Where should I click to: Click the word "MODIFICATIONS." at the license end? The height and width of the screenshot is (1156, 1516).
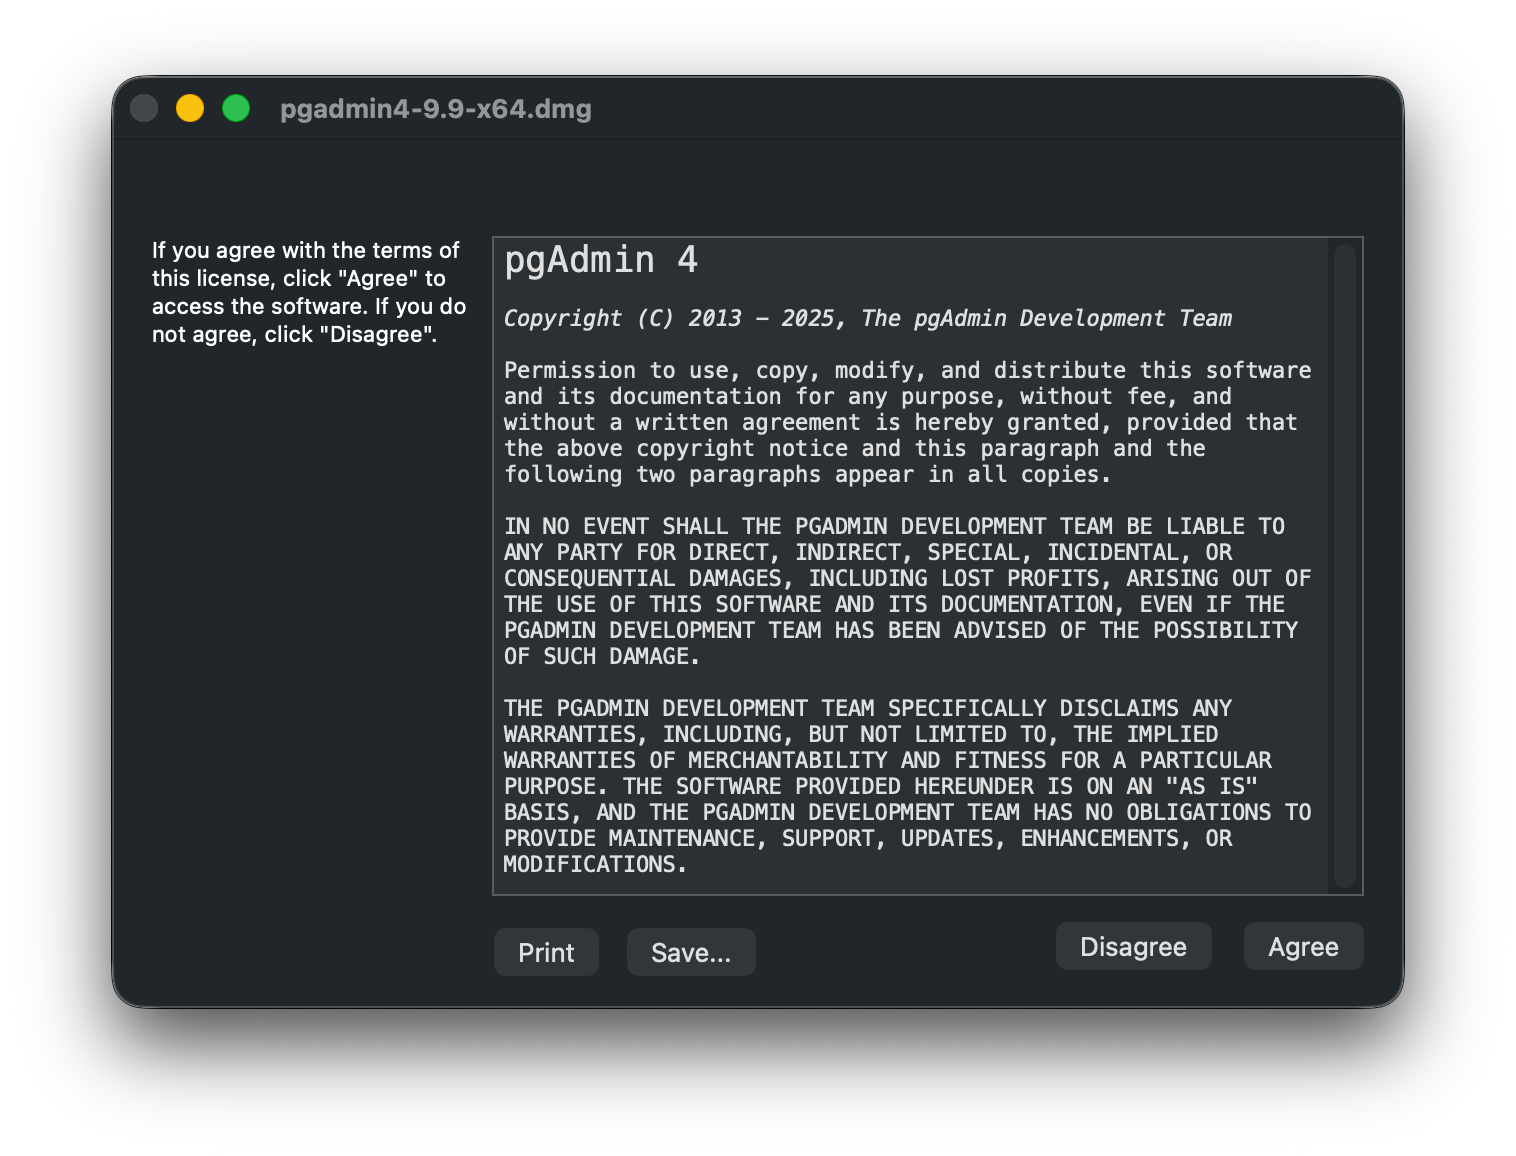point(595,864)
